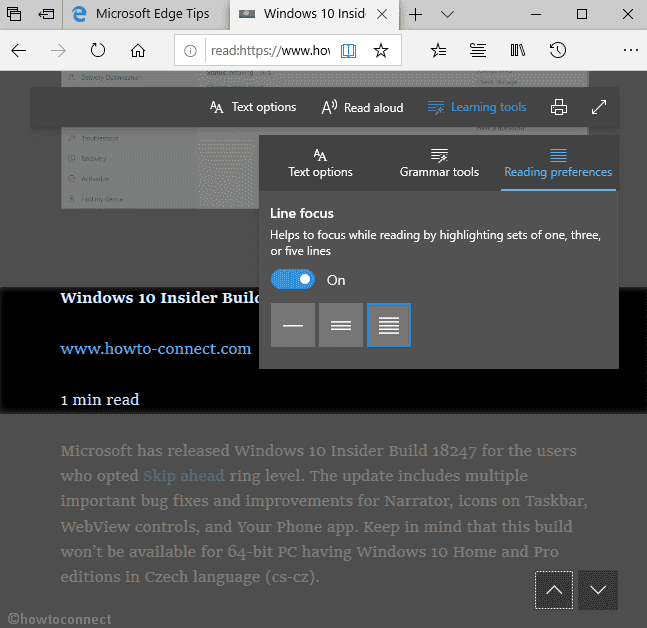Click the address bar URL field

click(x=270, y=50)
